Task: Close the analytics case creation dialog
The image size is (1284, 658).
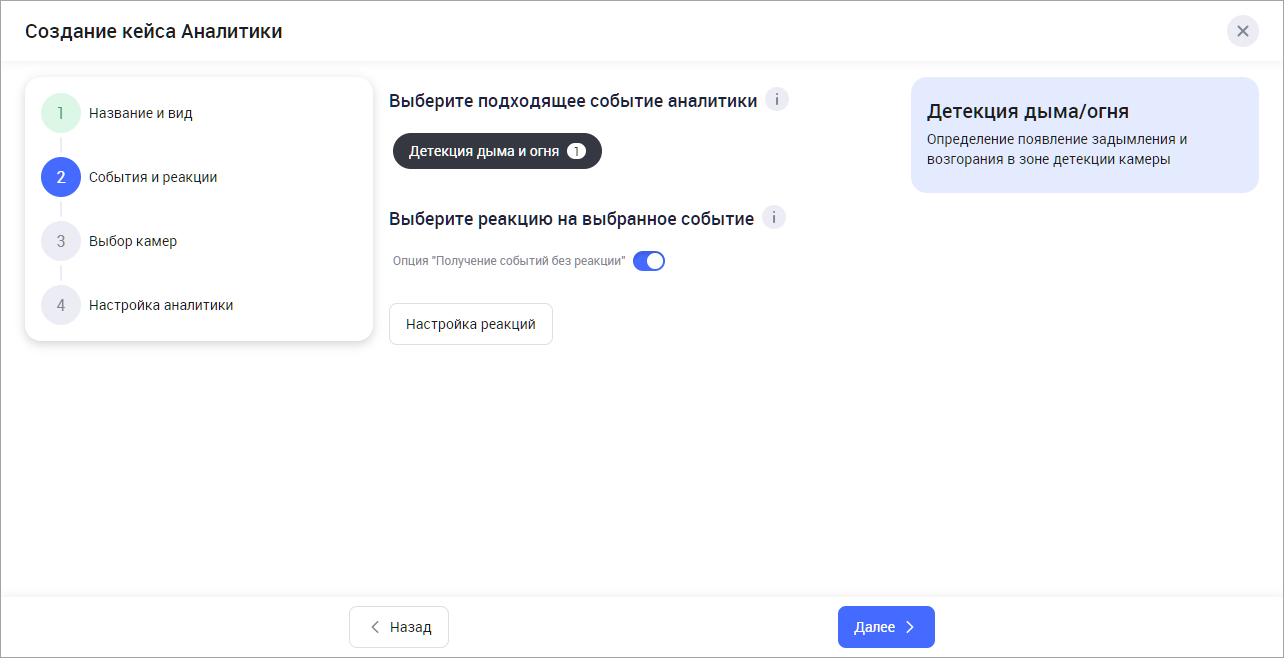Action: point(1242,31)
